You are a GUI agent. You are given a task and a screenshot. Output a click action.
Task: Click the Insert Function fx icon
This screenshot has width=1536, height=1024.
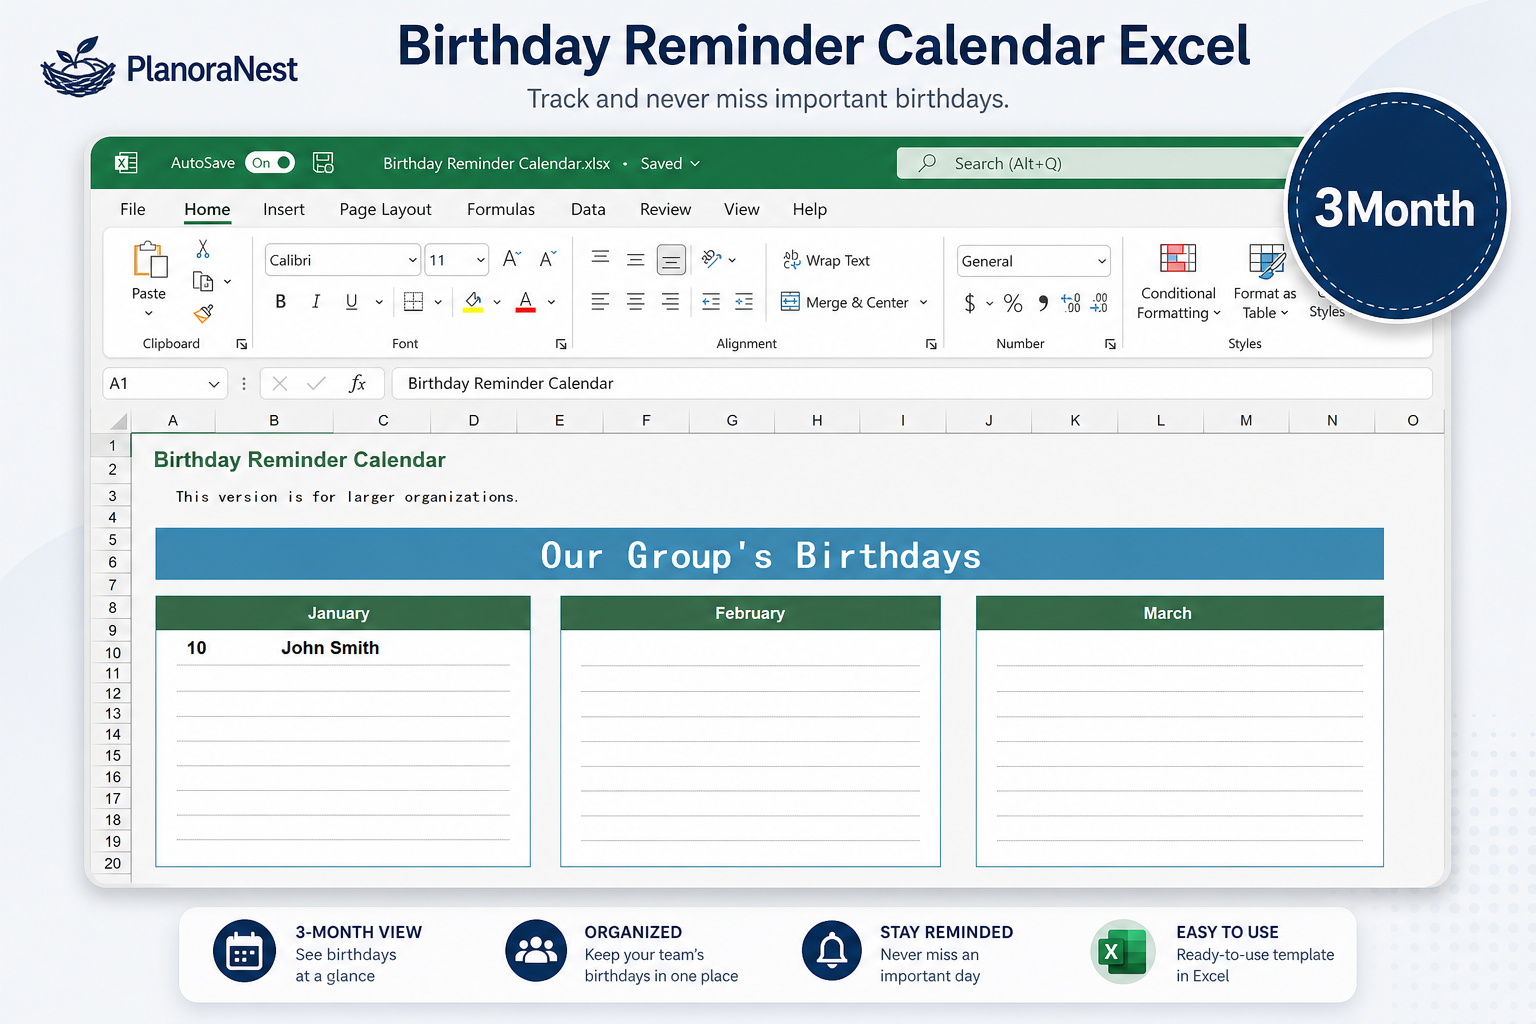coord(357,383)
